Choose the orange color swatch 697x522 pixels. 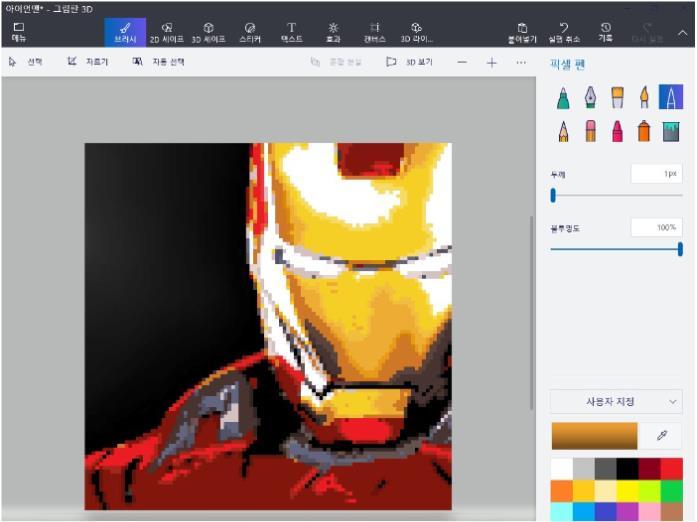[562, 491]
